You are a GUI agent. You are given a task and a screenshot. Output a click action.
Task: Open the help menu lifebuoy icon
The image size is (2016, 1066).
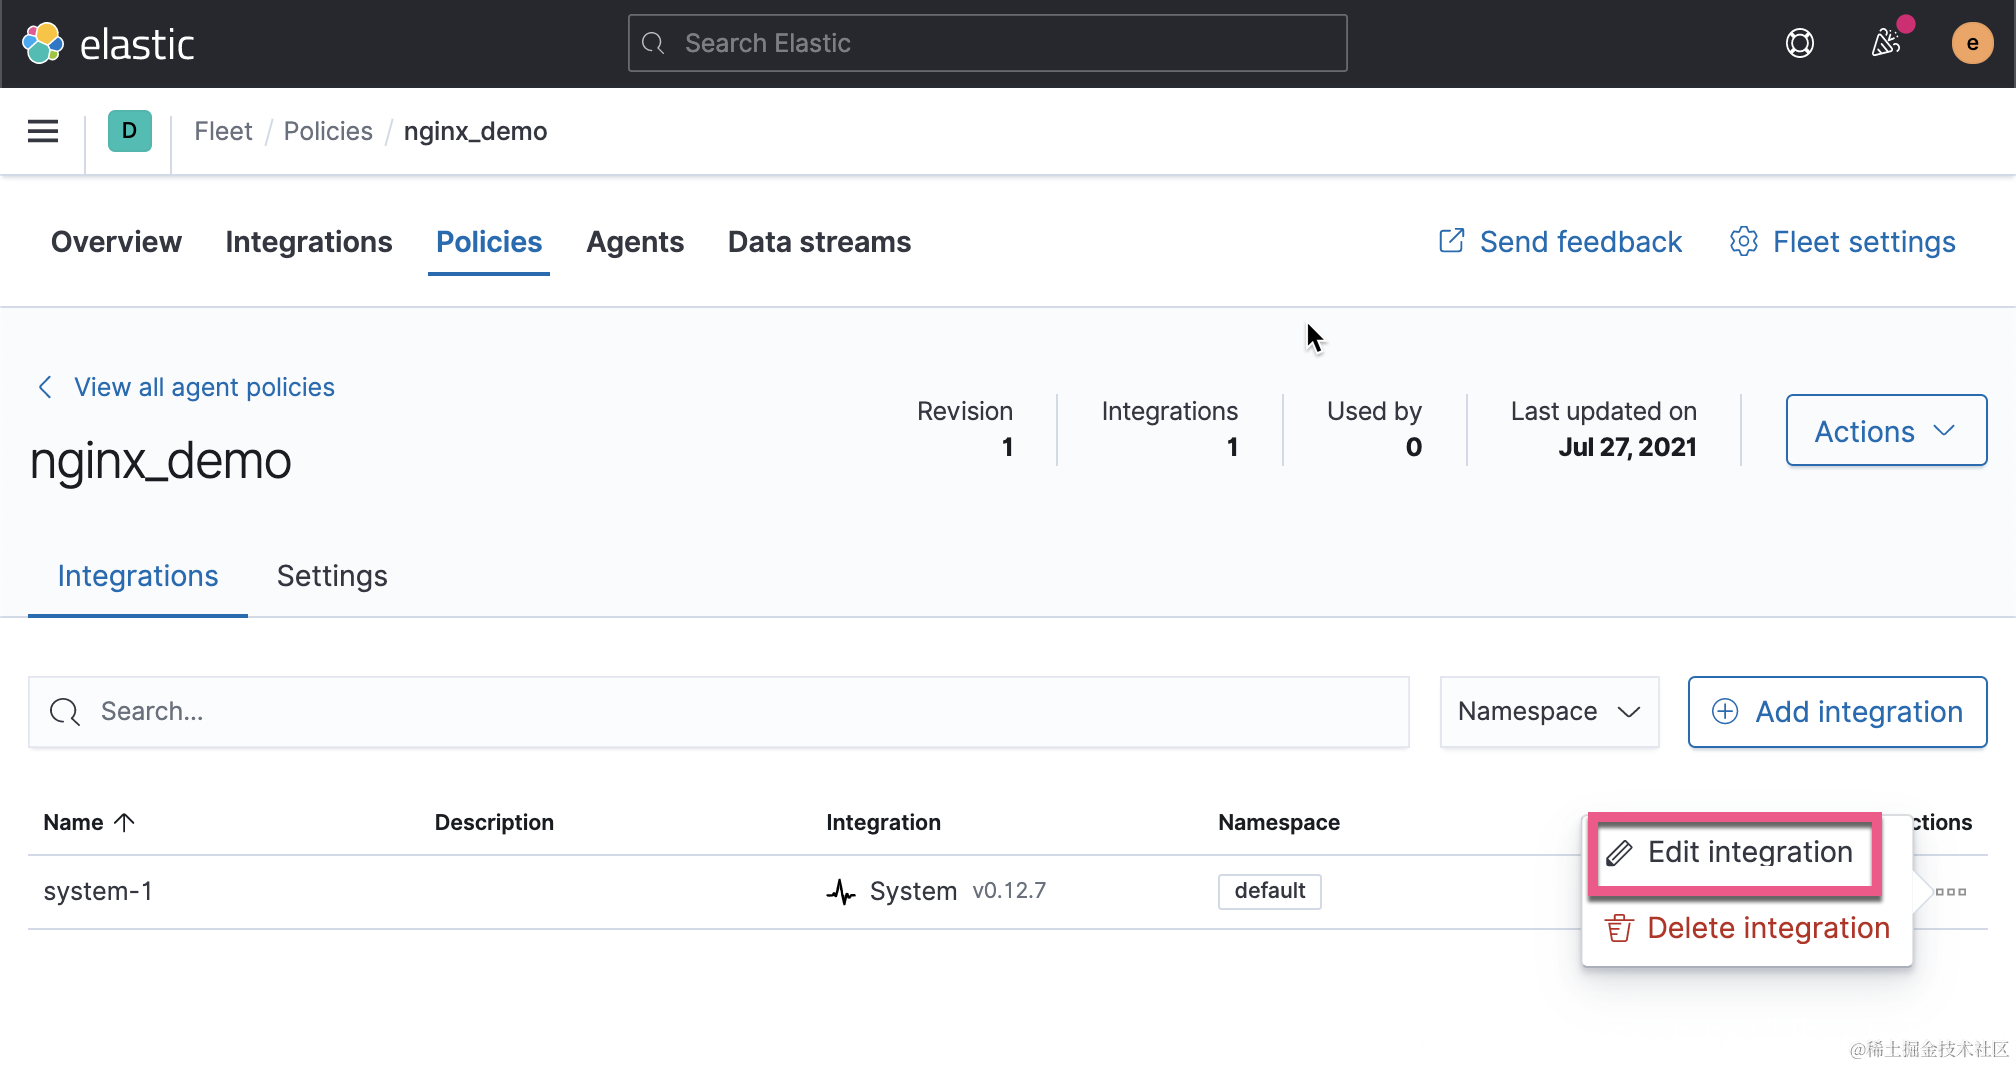(x=1800, y=43)
